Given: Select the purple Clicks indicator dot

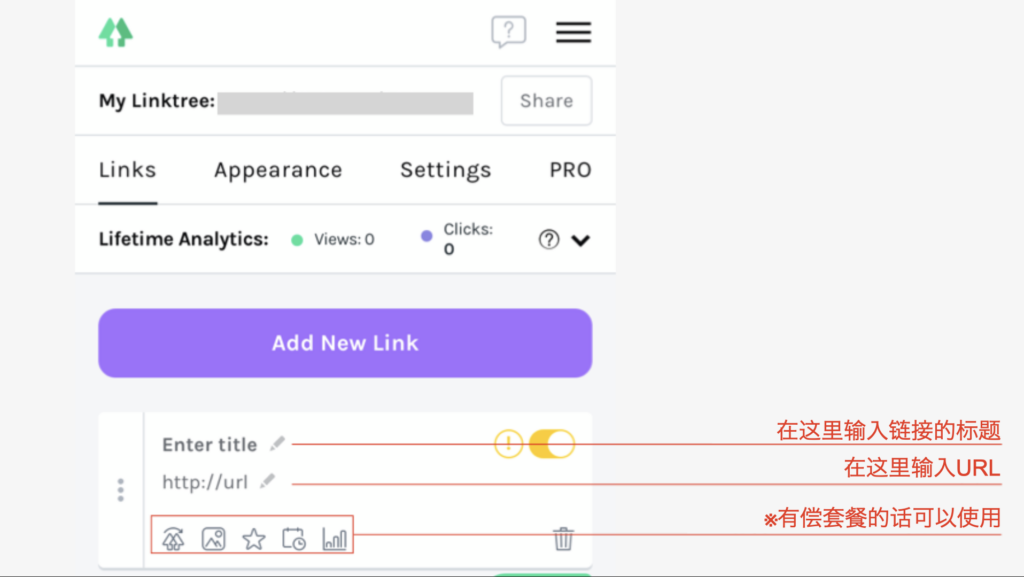Looking at the screenshot, I should 427,238.
